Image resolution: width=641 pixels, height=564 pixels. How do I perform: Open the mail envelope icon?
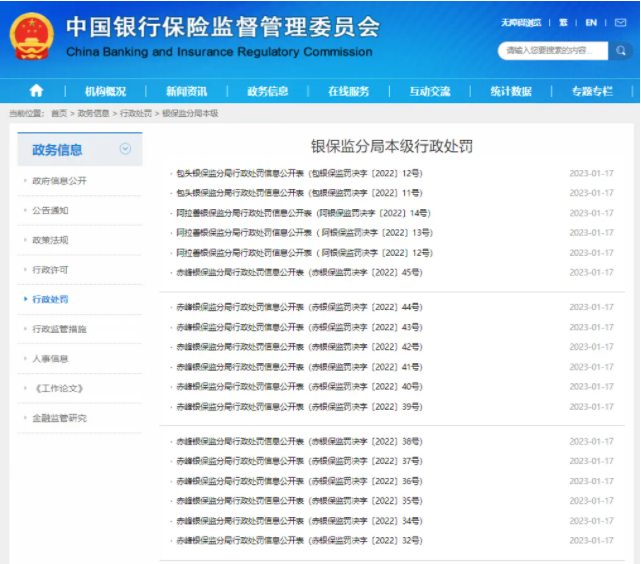click(x=620, y=22)
